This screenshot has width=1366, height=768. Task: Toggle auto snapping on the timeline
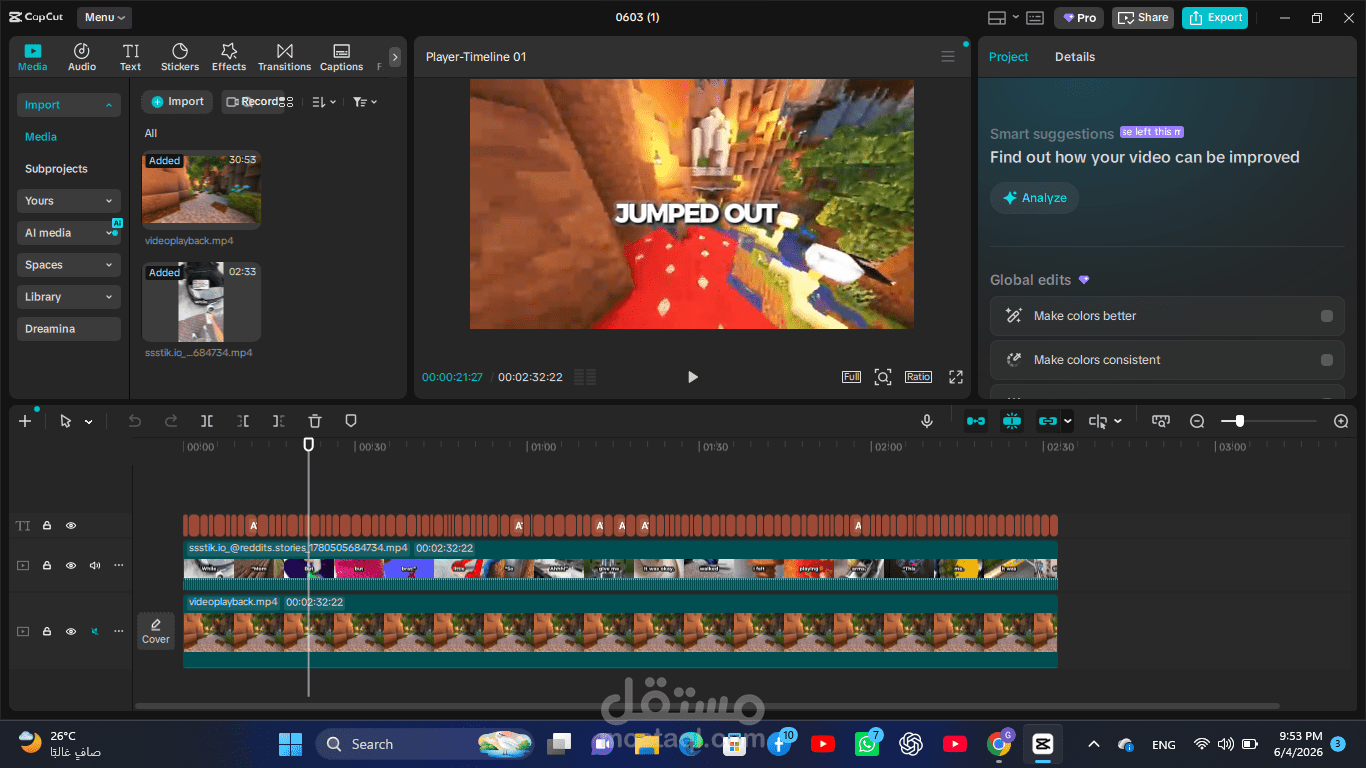click(x=1012, y=421)
